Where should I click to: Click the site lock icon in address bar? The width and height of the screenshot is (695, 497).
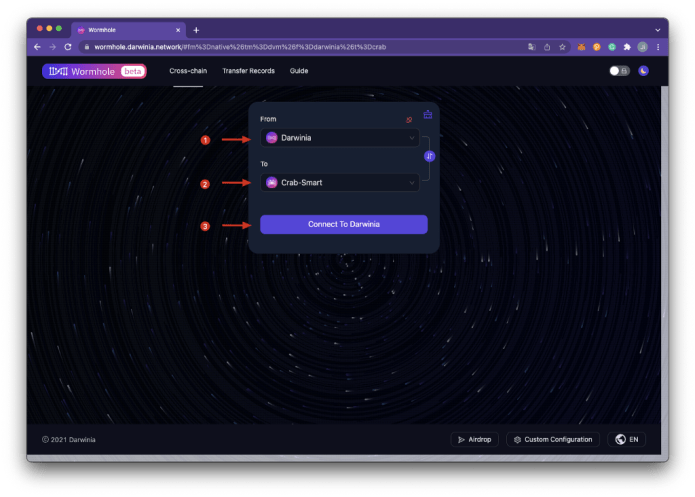[87, 47]
